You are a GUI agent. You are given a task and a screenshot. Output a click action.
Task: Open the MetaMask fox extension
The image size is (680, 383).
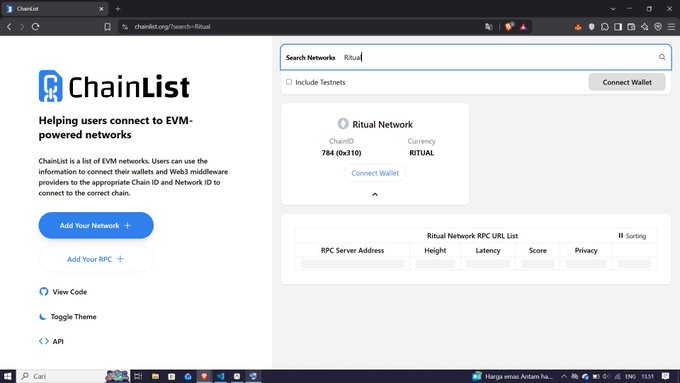point(578,27)
